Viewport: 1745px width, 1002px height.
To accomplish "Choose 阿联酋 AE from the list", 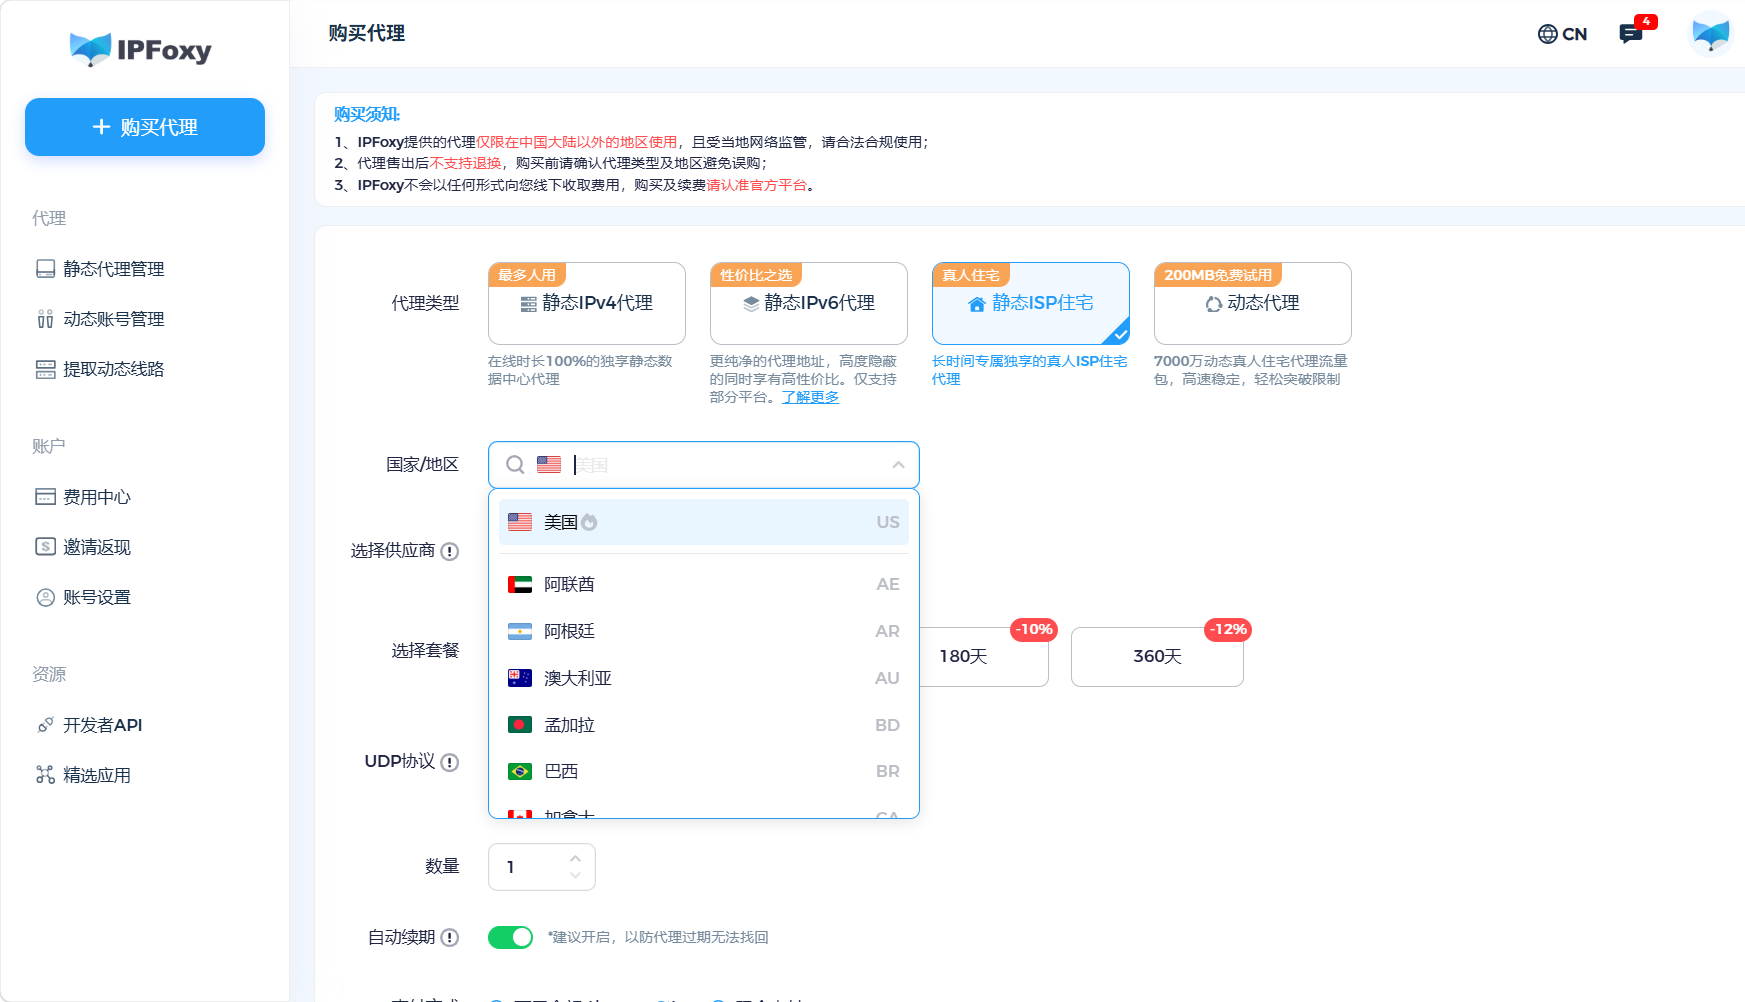I will [704, 584].
